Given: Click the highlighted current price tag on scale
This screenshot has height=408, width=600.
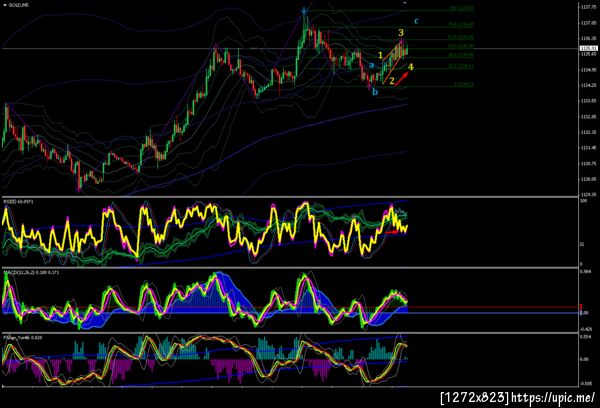Looking at the screenshot, I should click(589, 48).
